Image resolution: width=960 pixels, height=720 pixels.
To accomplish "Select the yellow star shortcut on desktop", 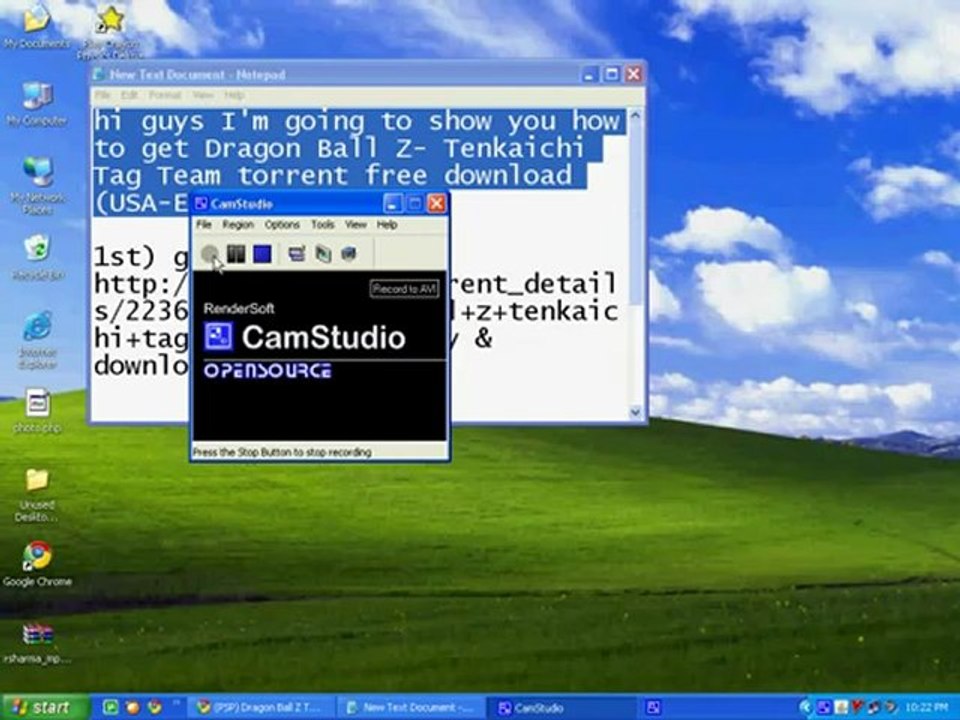I will (x=111, y=31).
